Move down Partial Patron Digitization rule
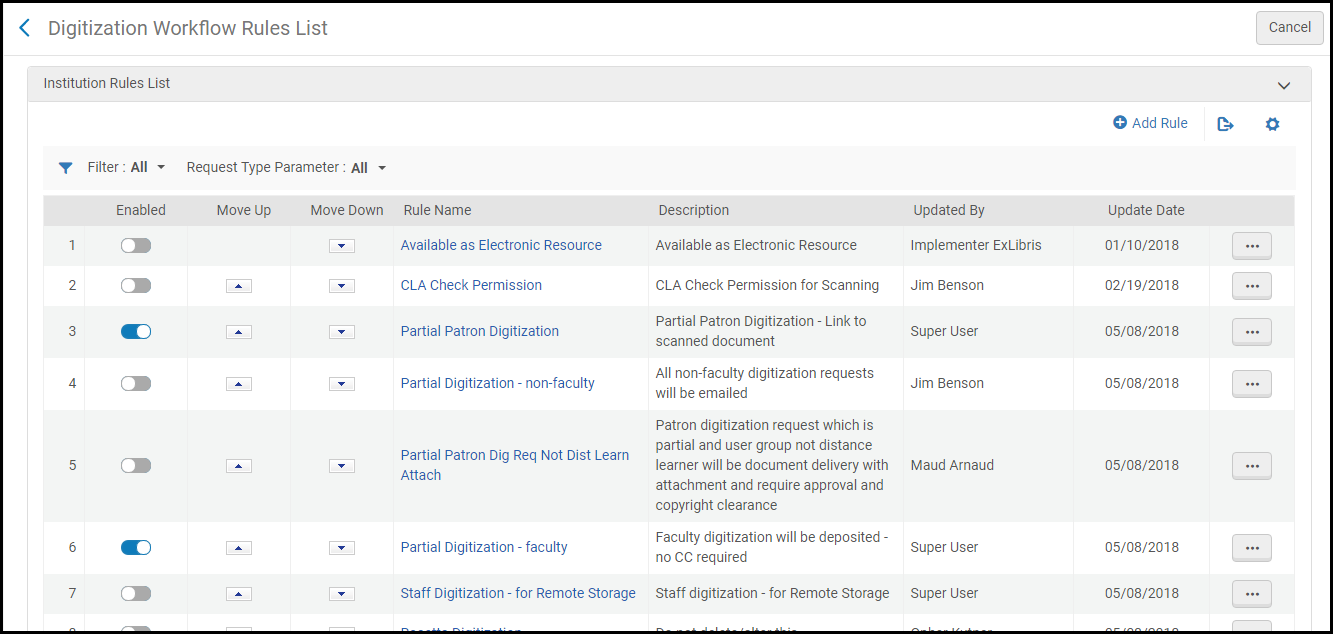This screenshot has width=1333, height=634. [x=342, y=332]
